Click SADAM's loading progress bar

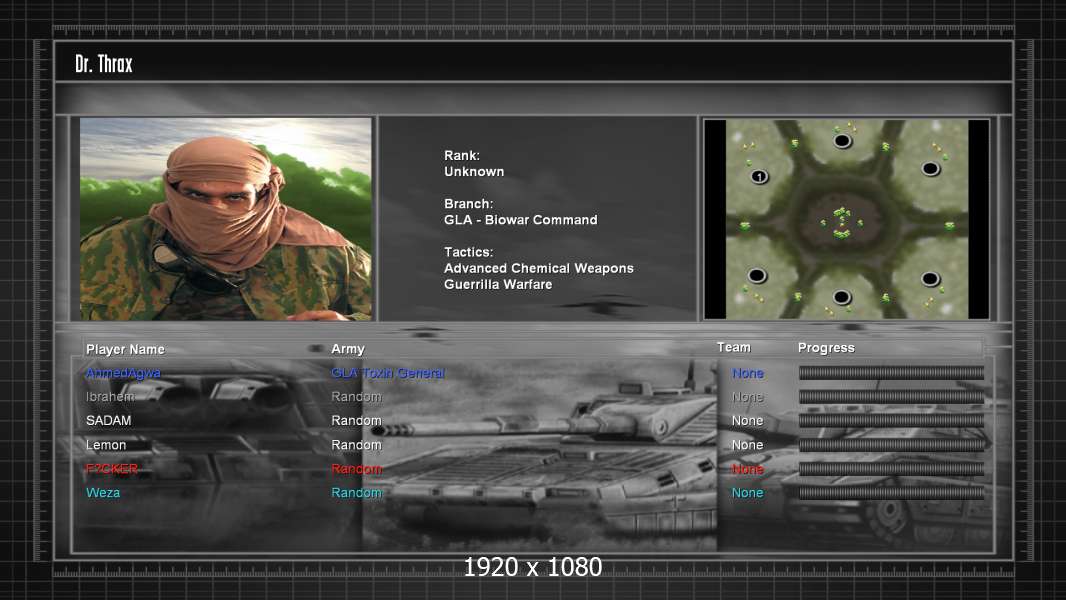891,421
